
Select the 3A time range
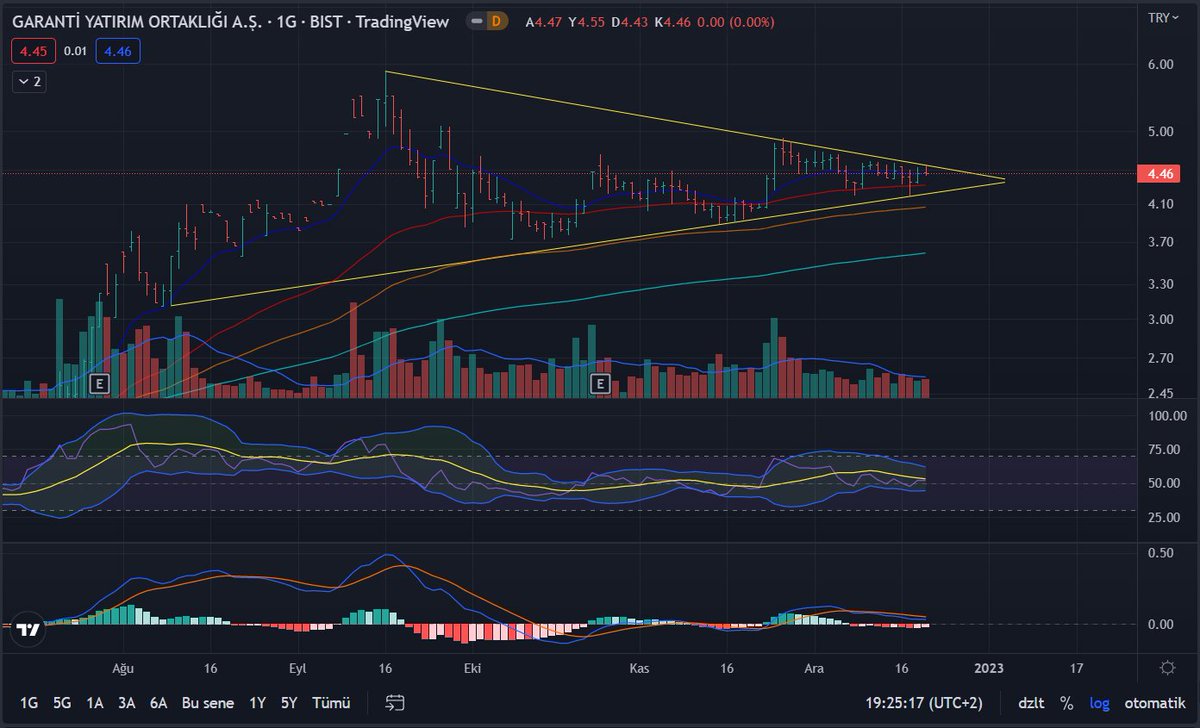(126, 703)
